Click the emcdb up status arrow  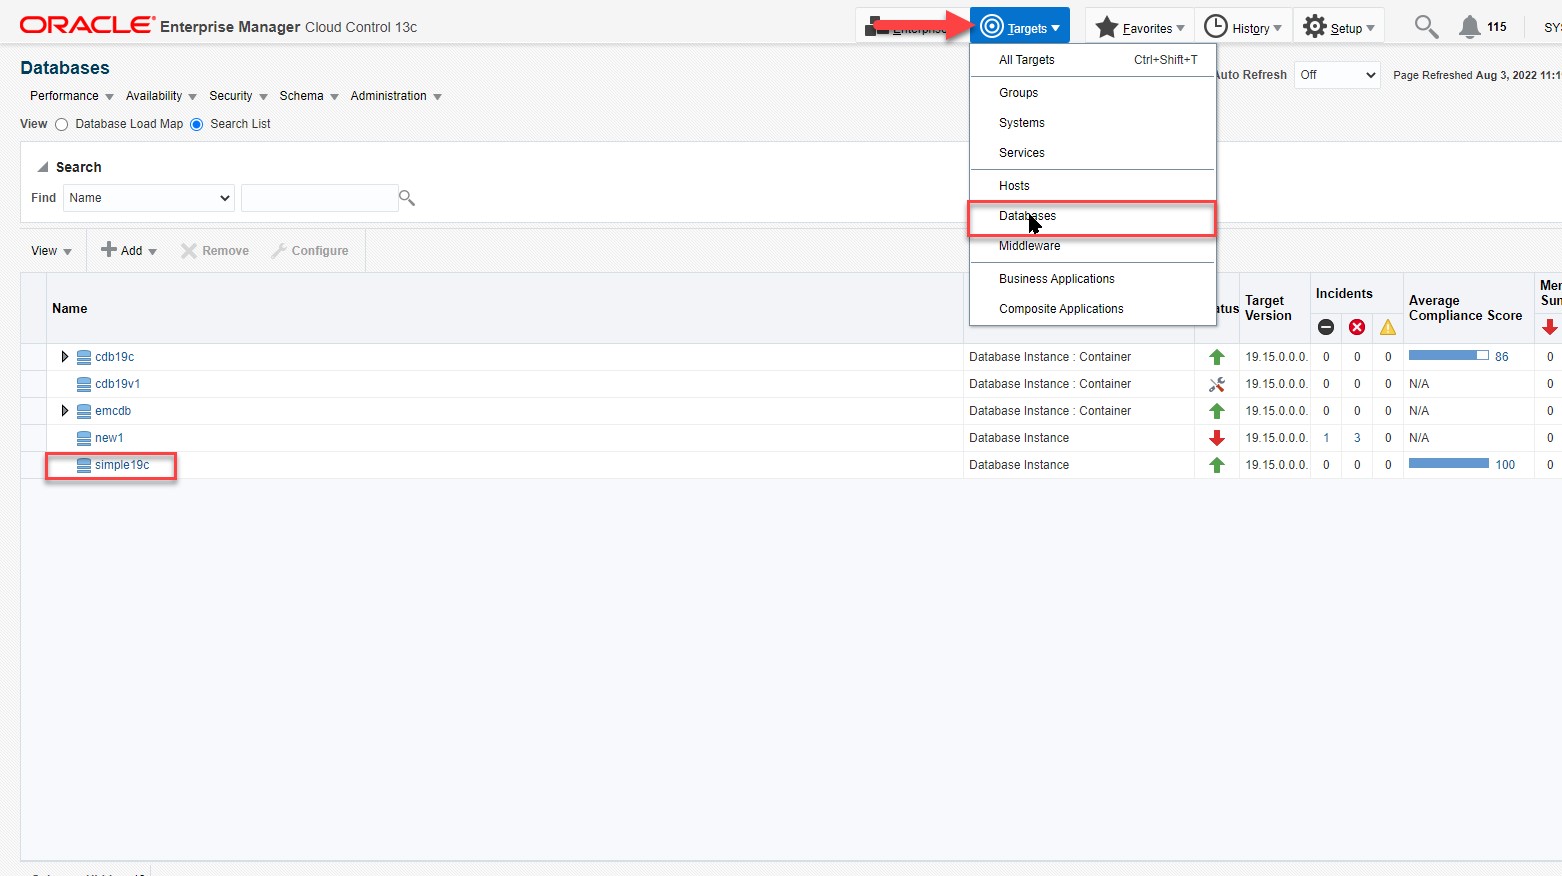point(1217,411)
